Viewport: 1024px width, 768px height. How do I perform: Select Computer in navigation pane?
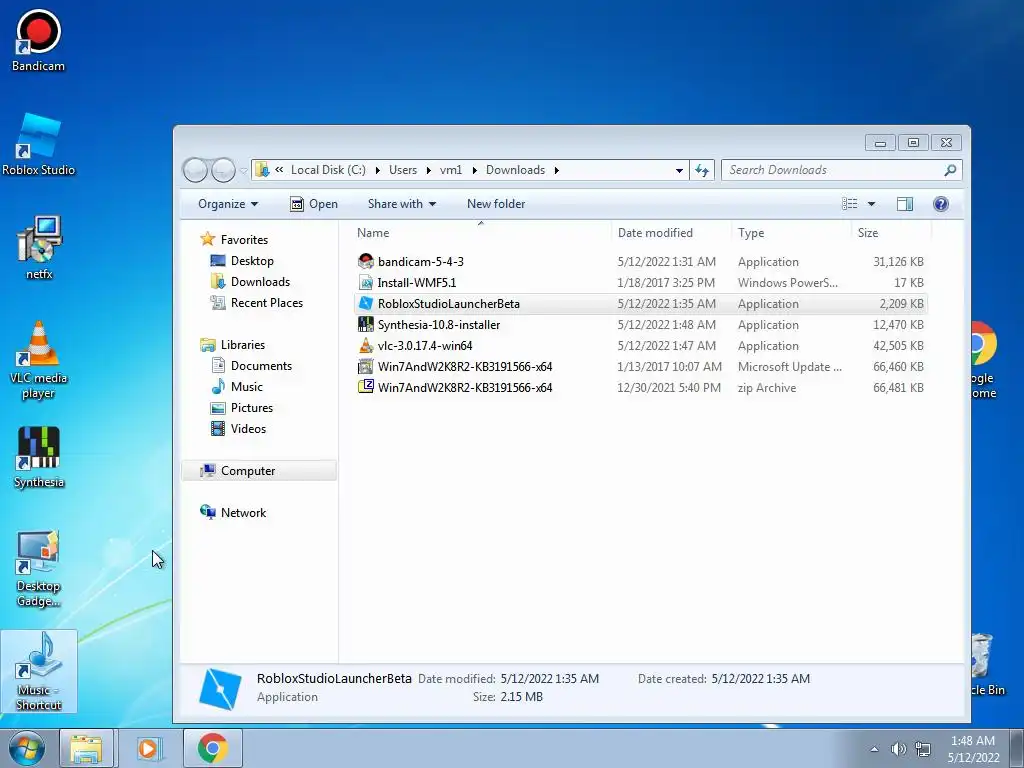(x=259, y=471)
